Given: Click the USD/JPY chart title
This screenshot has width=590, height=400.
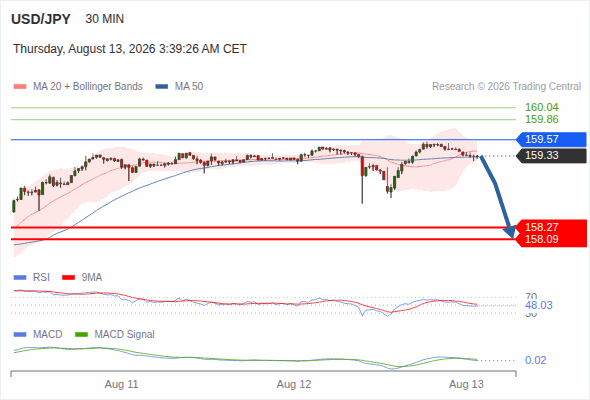Looking at the screenshot, I should coord(41,19).
